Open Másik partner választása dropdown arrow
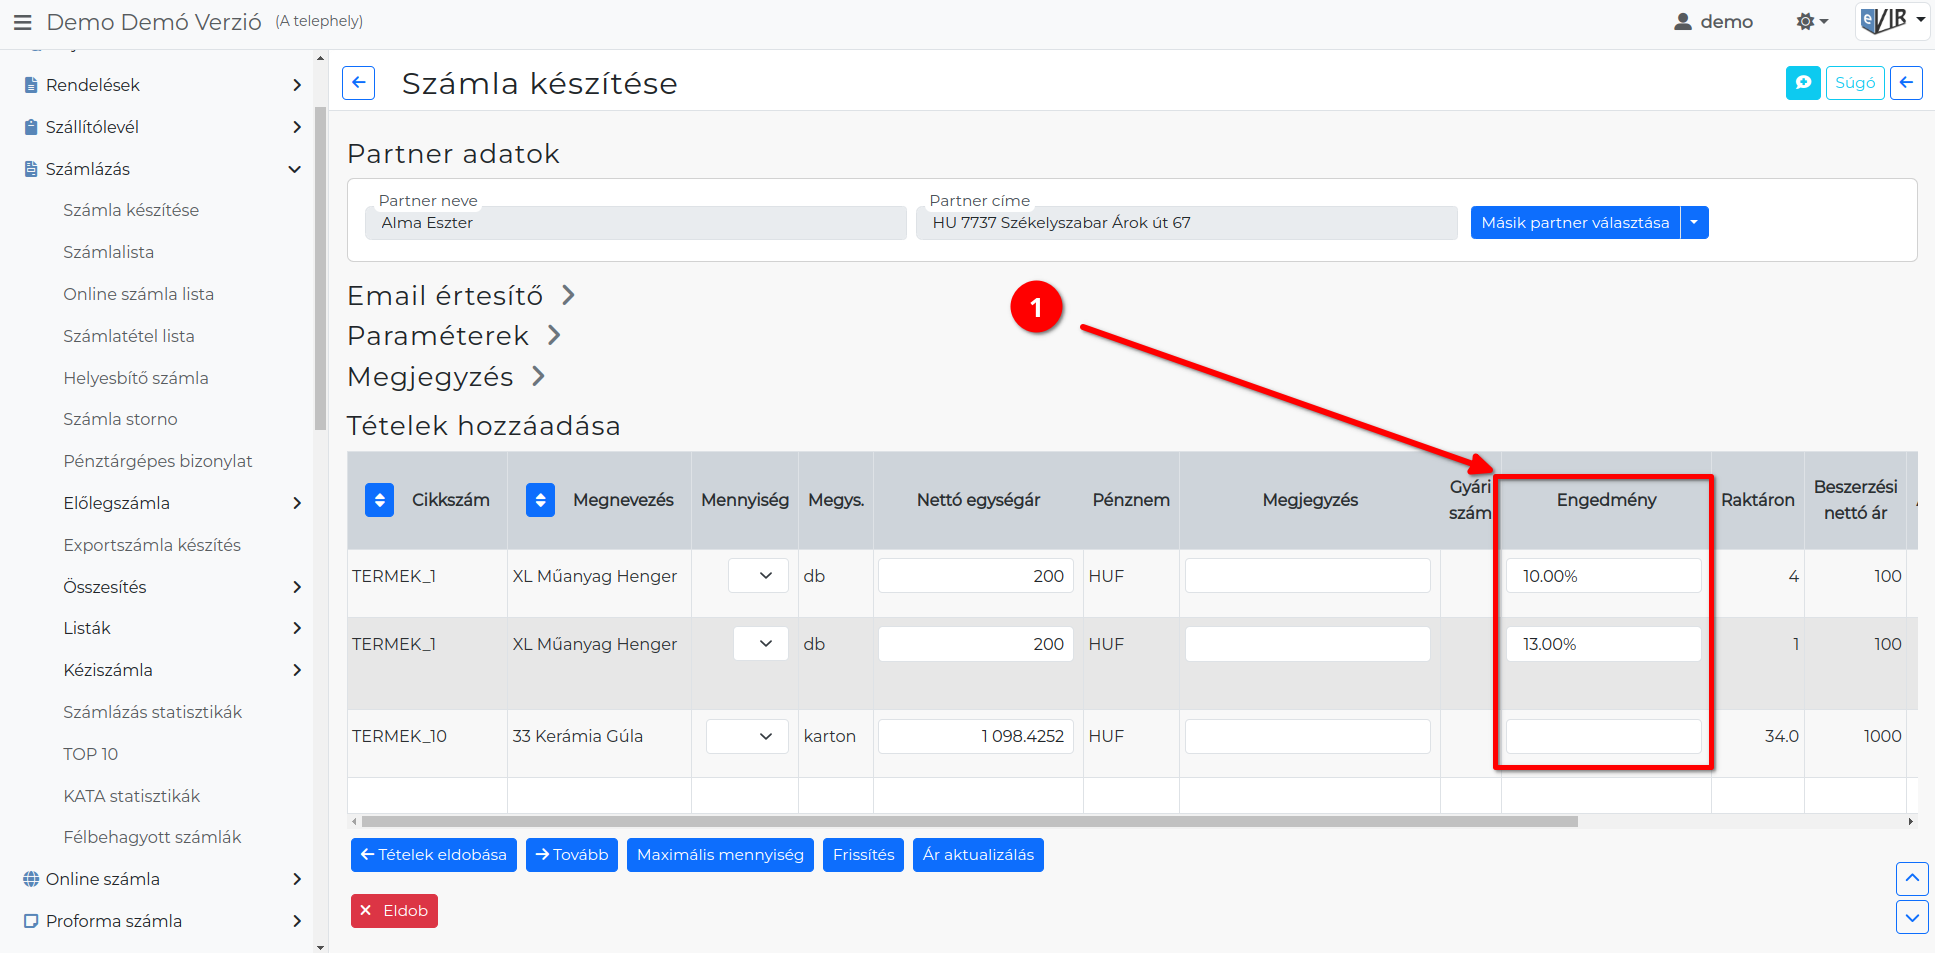The height and width of the screenshot is (953, 1935). 1694,223
